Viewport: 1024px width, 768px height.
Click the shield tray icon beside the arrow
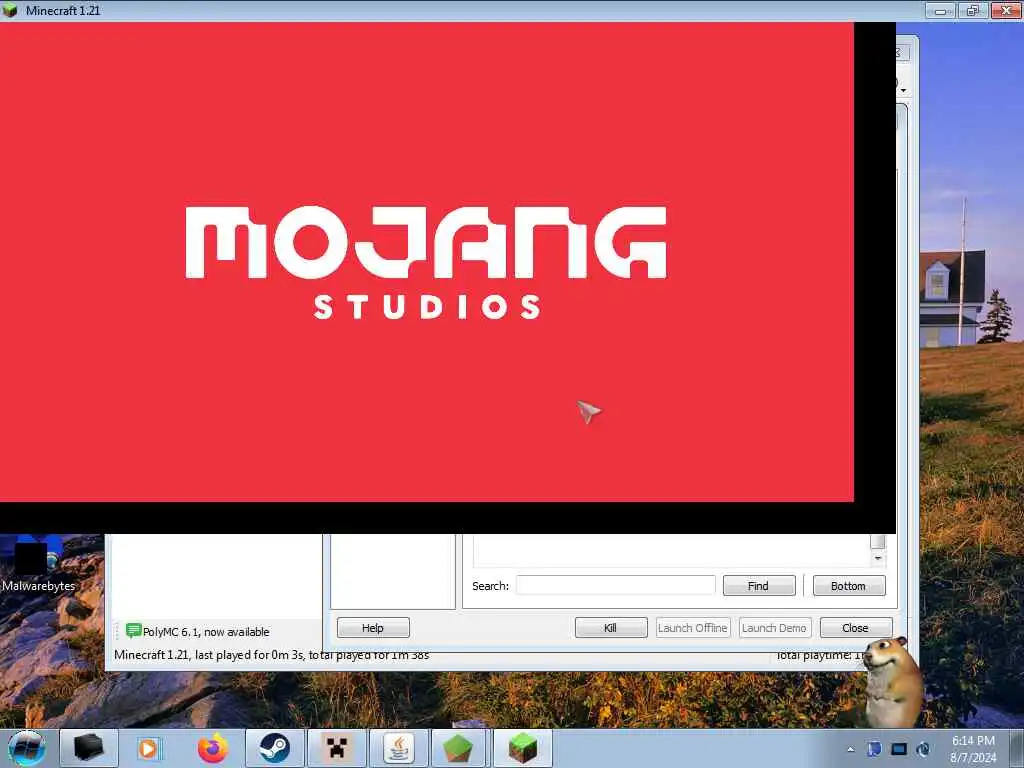pos(874,749)
